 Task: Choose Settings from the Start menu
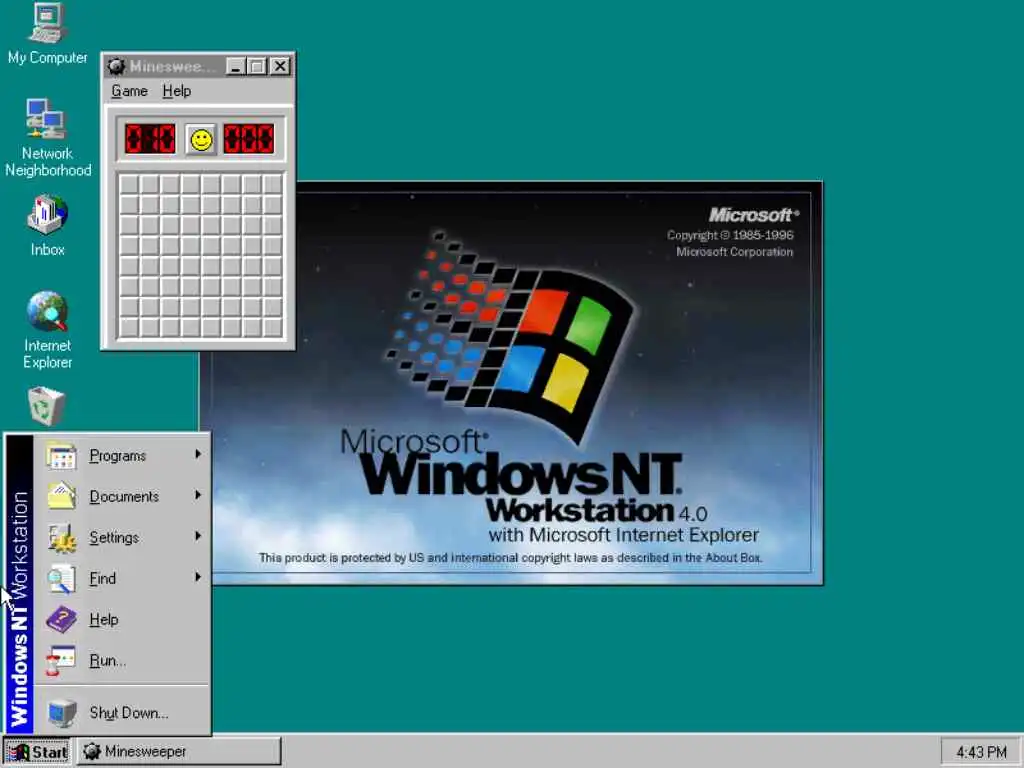pyautogui.click(x=122, y=537)
